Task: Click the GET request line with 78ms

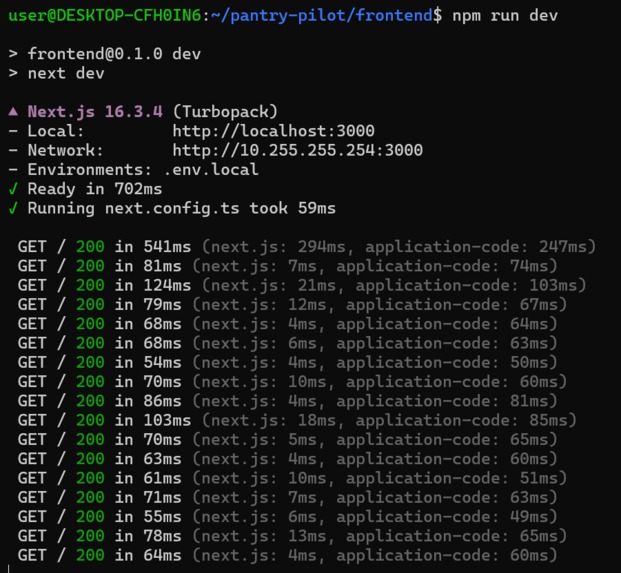Action: pos(292,536)
